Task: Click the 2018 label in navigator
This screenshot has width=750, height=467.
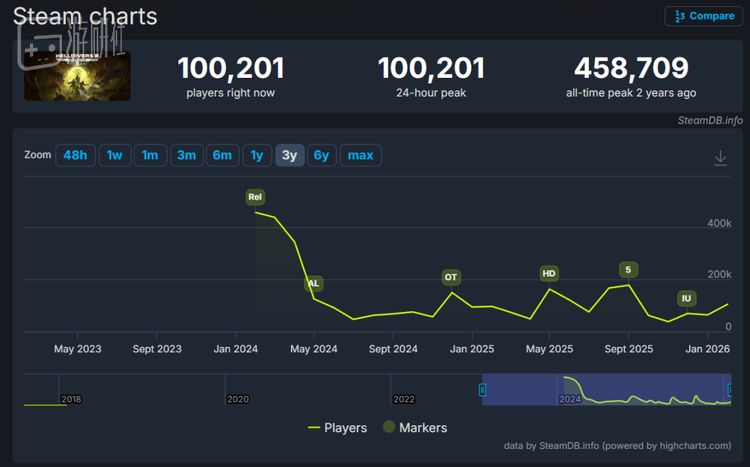Action: 71,399
